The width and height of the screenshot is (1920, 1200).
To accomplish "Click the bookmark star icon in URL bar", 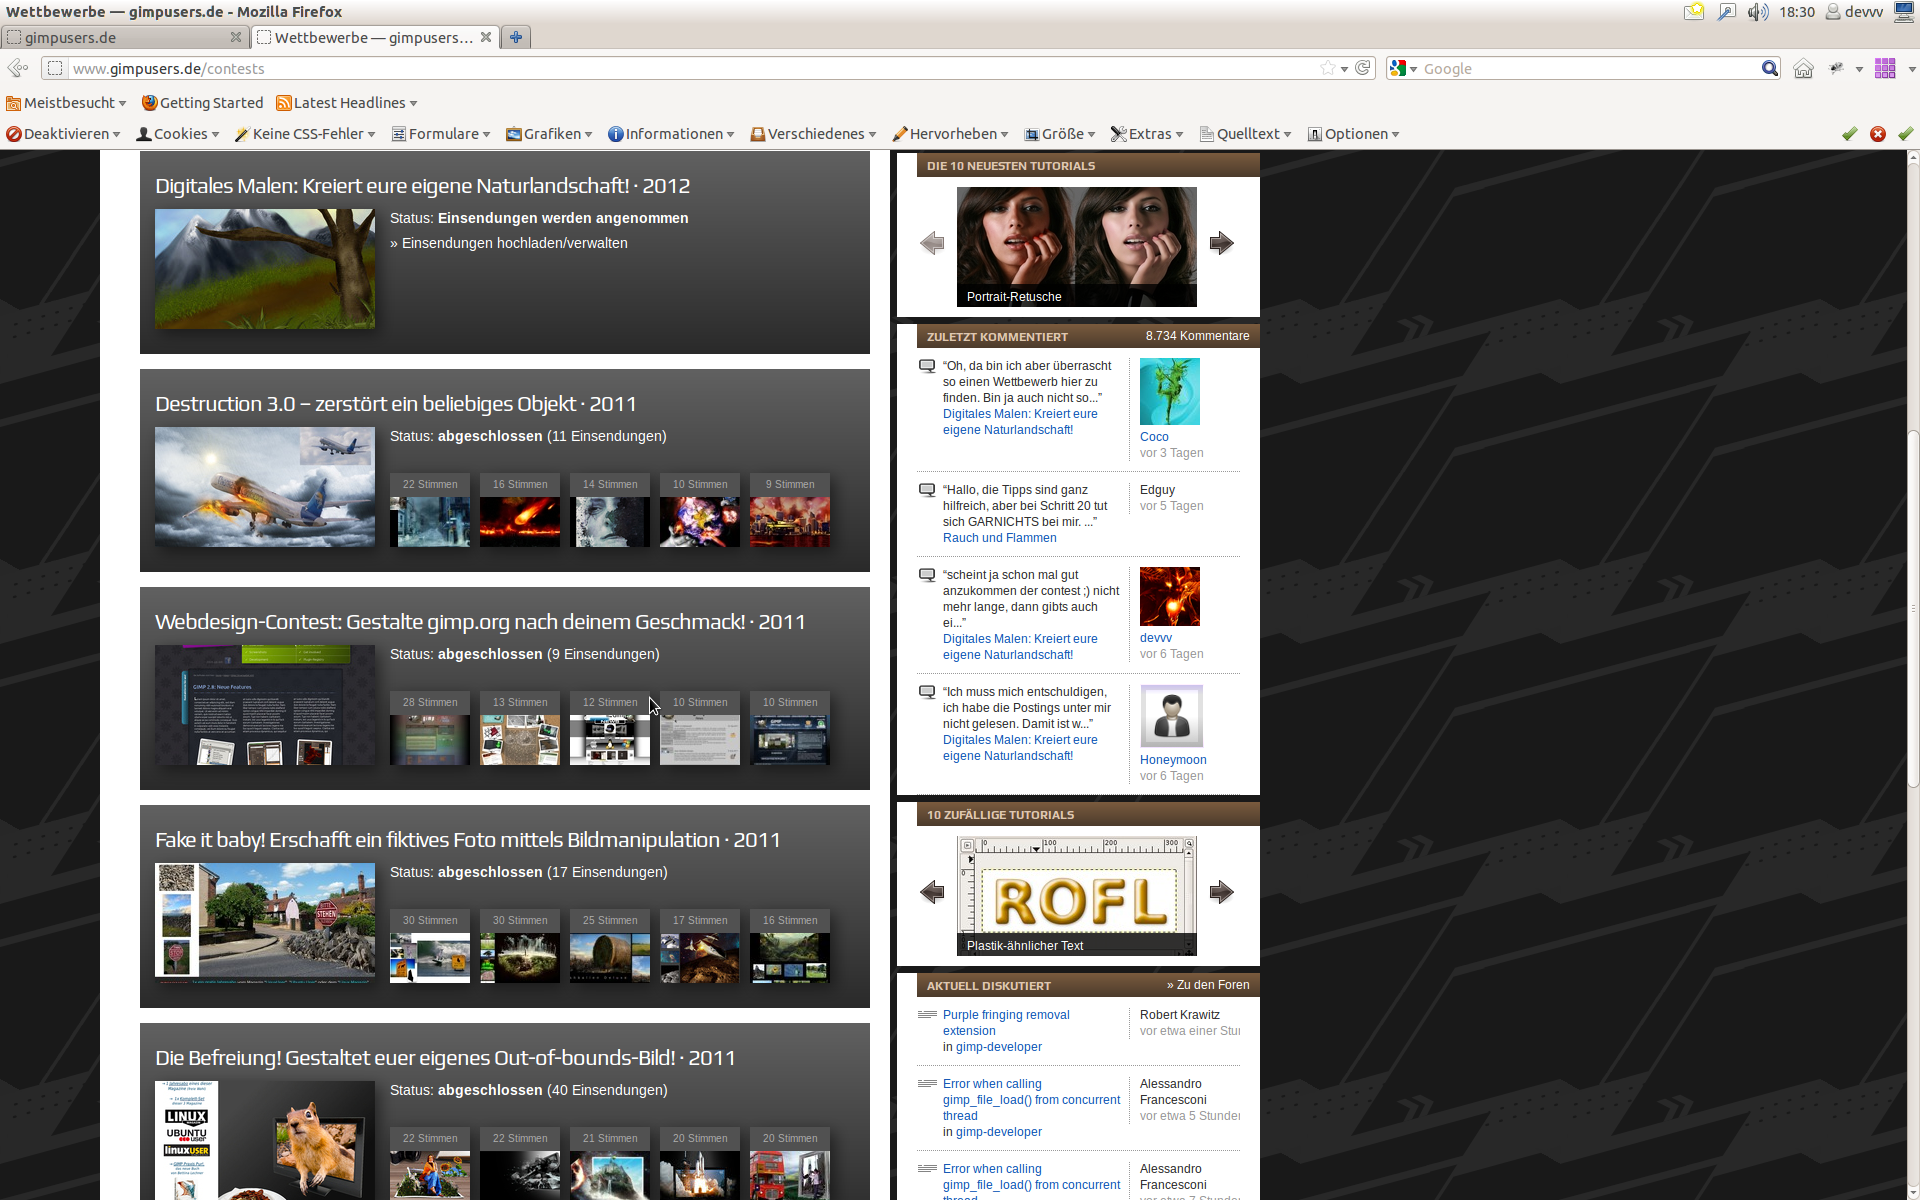I will pos(1328,68).
